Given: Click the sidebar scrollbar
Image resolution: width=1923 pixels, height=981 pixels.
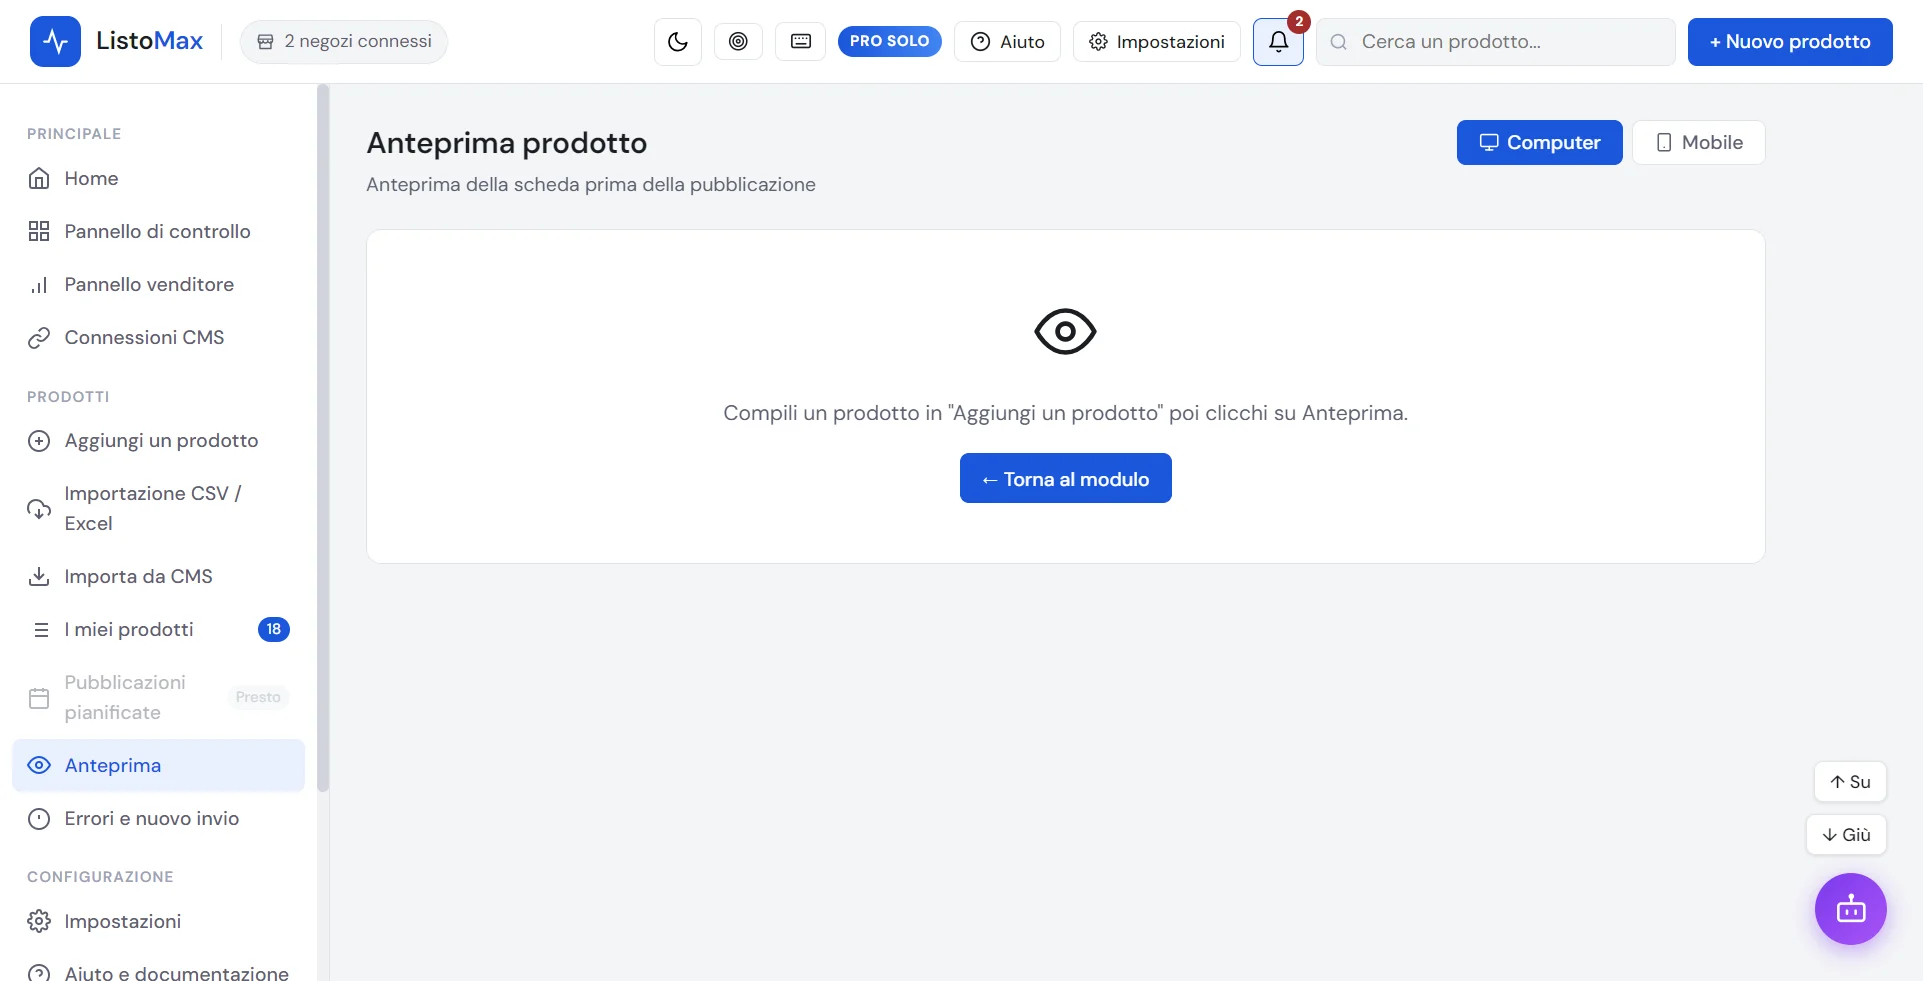Looking at the screenshot, I should 323,438.
